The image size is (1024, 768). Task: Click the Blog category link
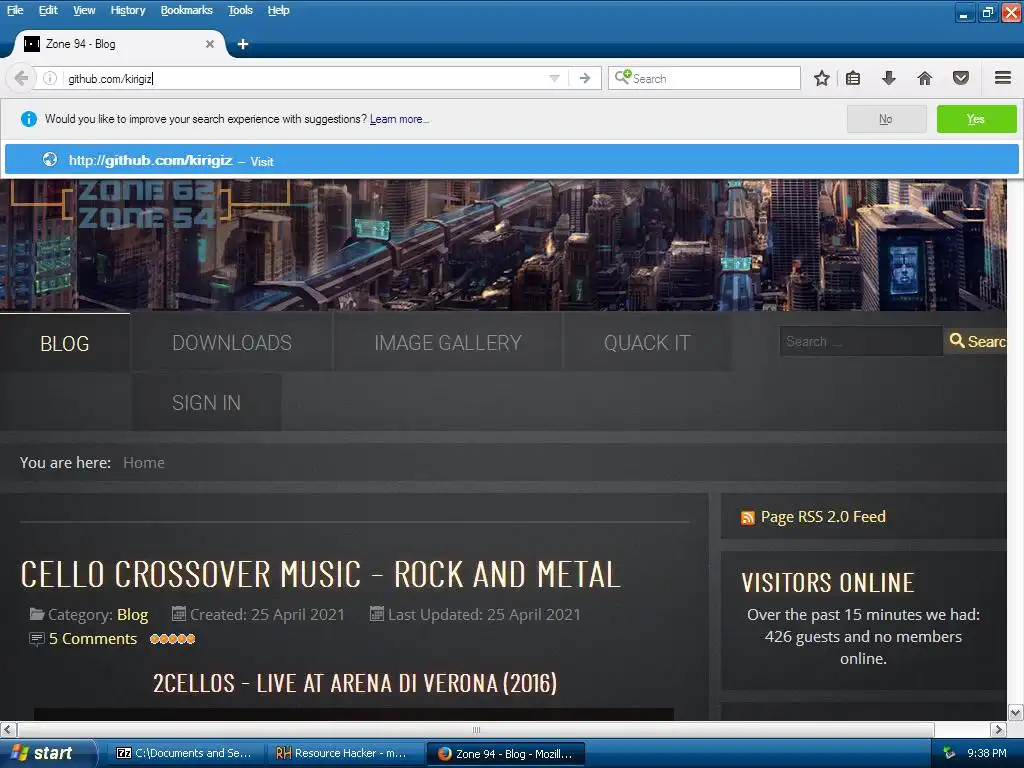[x=133, y=615]
